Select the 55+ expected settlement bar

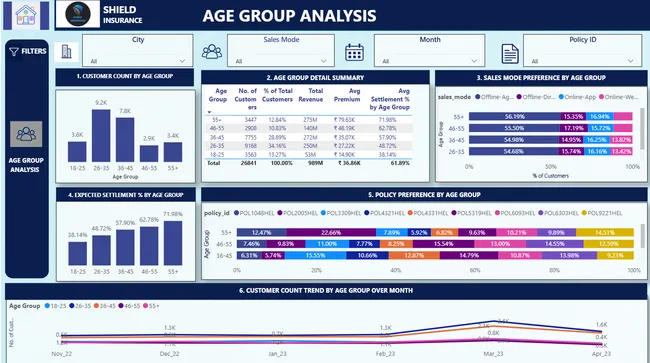point(173,243)
